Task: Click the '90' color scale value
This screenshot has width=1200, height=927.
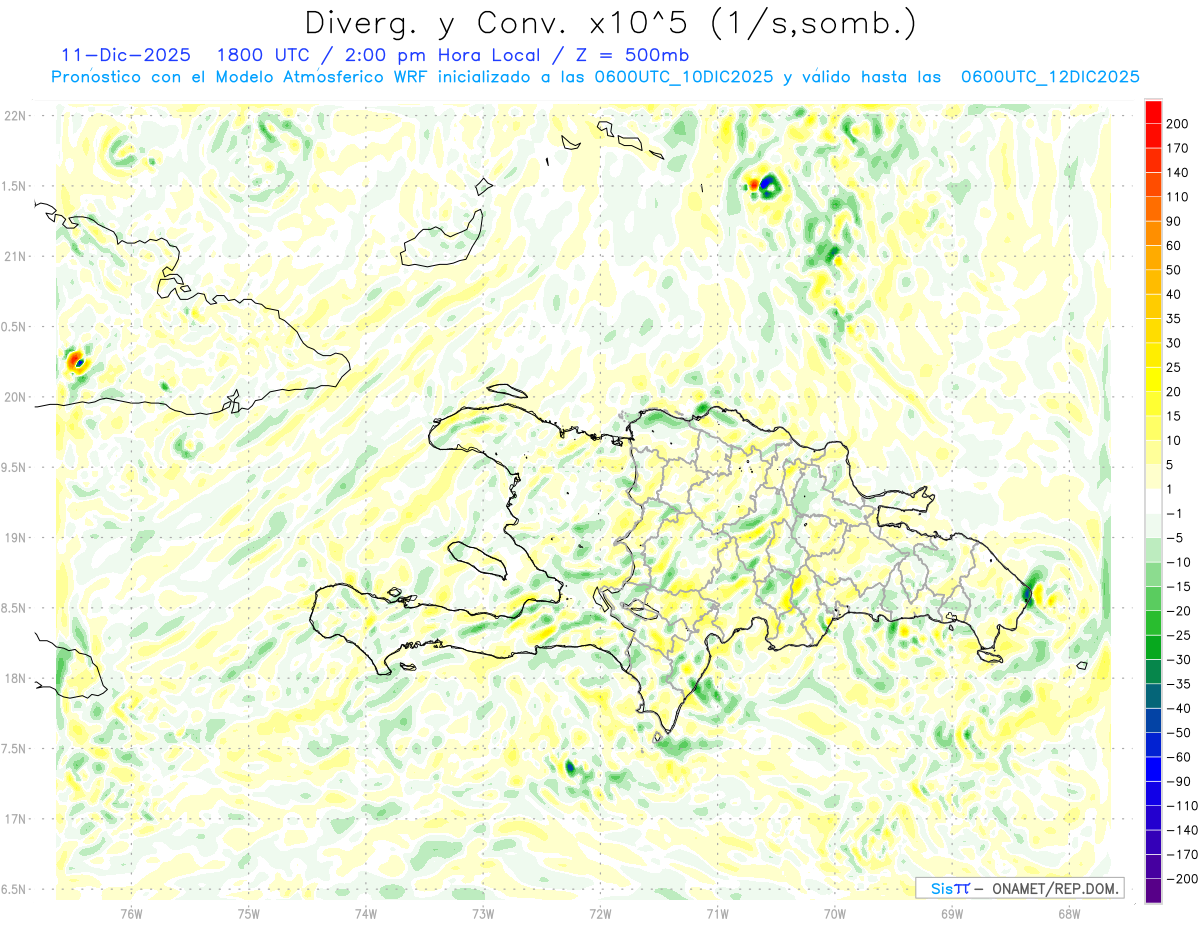Action: pyautogui.click(x=1174, y=222)
